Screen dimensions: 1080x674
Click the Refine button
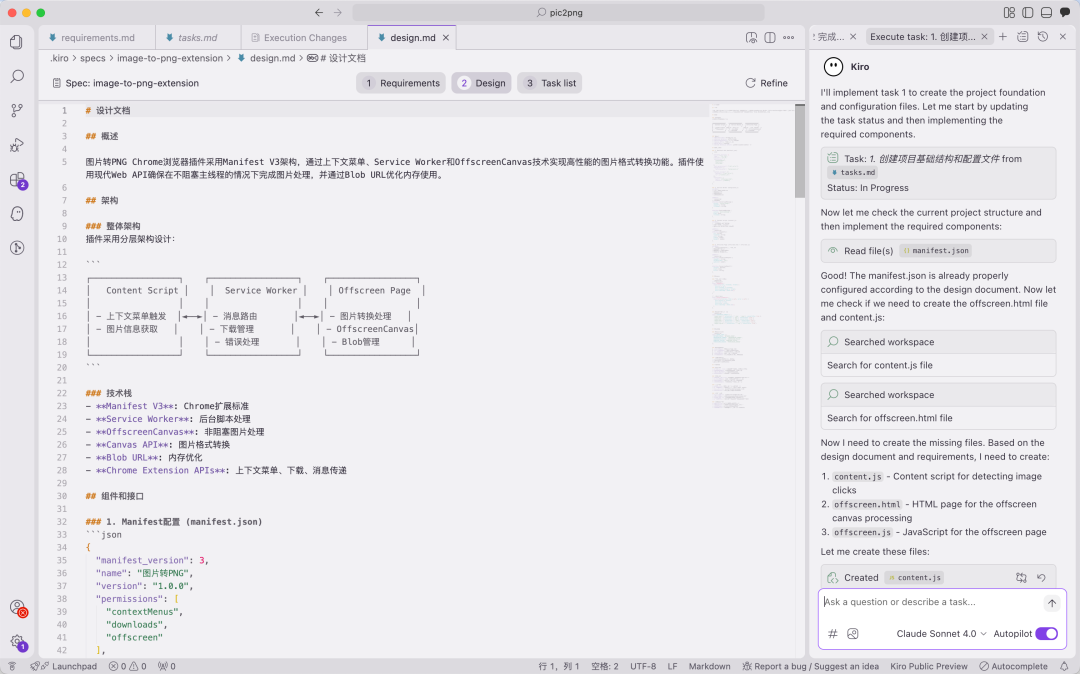tap(766, 83)
